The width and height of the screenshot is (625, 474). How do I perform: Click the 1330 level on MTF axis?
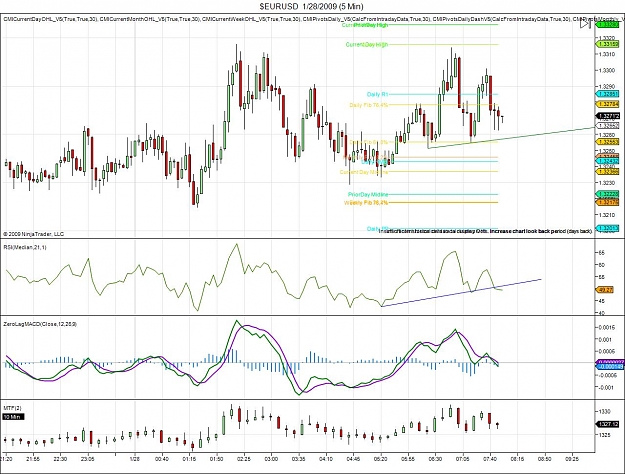pyautogui.click(x=603, y=411)
